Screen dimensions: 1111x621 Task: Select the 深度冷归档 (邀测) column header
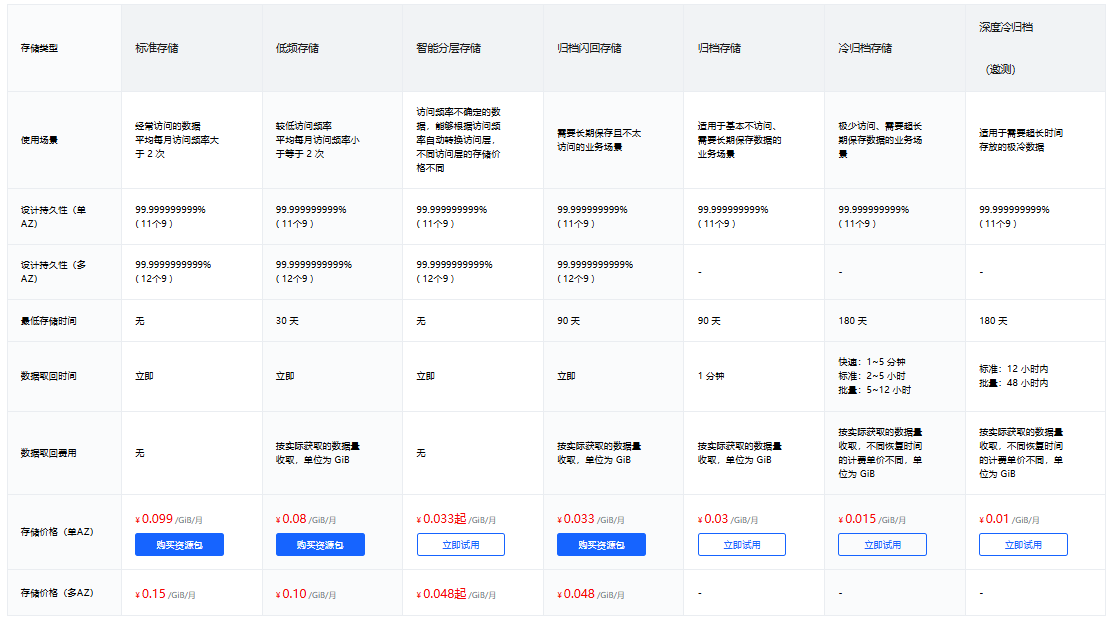point(1006,48)
